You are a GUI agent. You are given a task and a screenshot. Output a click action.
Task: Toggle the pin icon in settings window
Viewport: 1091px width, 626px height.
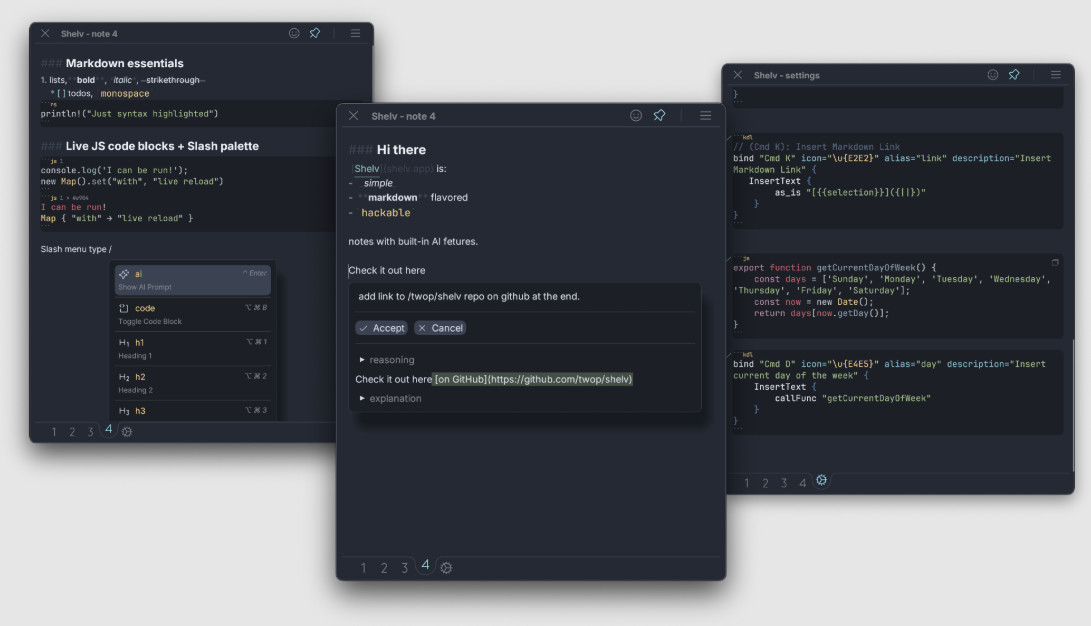click(1014, 74)
